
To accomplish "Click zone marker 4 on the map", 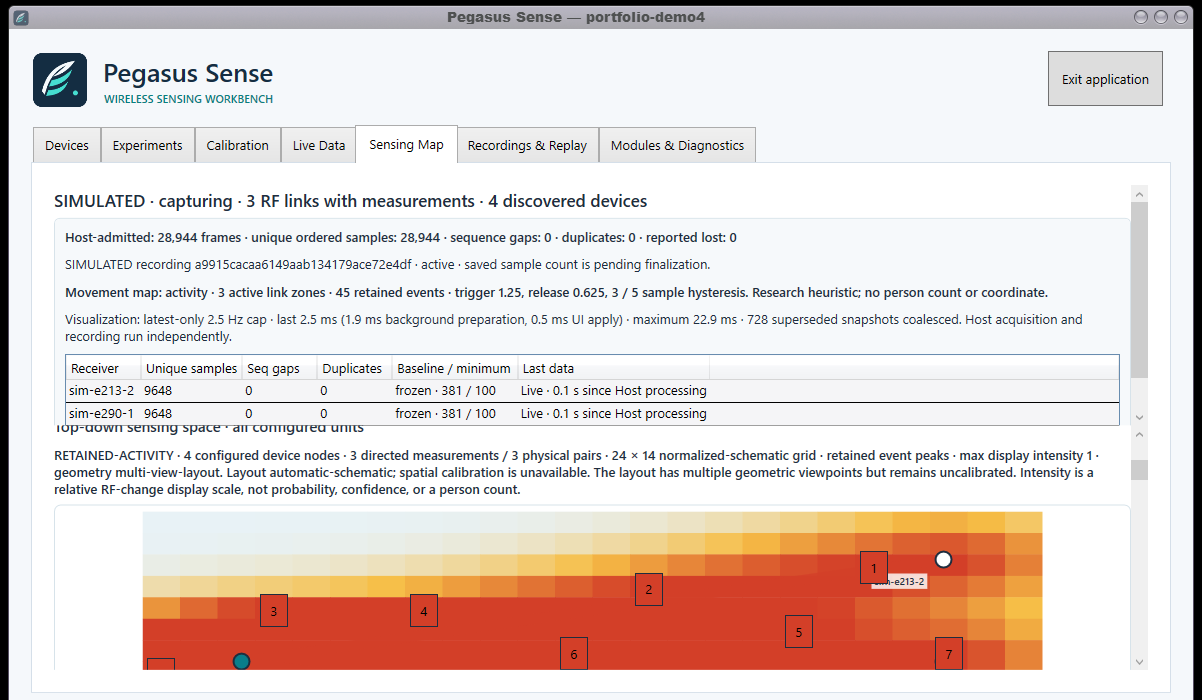I will click(x=424, y=610).
